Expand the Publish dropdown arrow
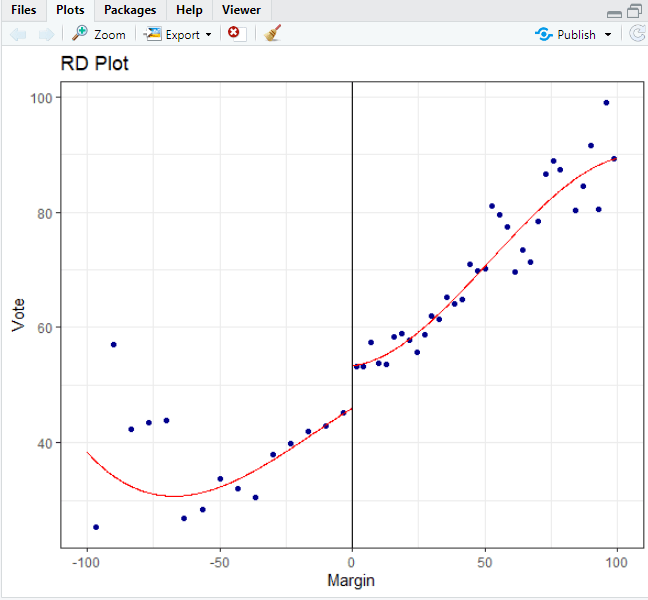 (608, 35)
